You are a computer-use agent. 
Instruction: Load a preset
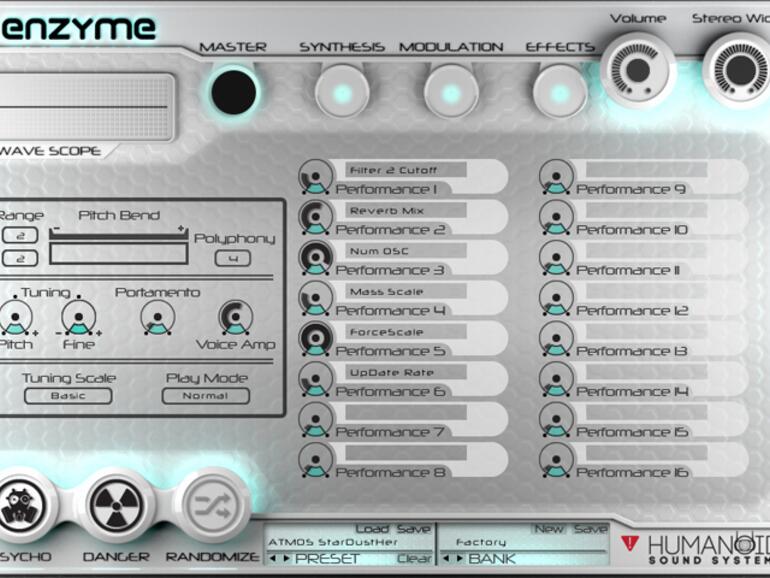(x=372, y=529)
